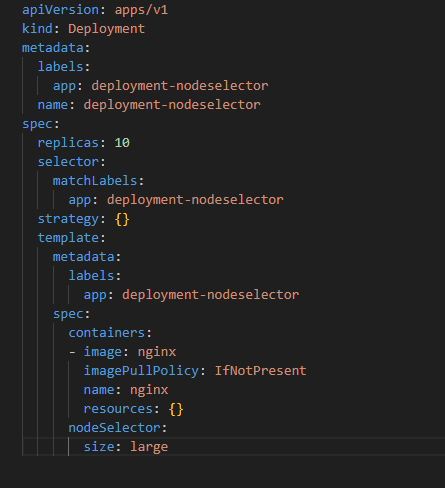Screen dimensions: 445x488
Task: Click the empty braces after resources
Action: pos(176,409)
